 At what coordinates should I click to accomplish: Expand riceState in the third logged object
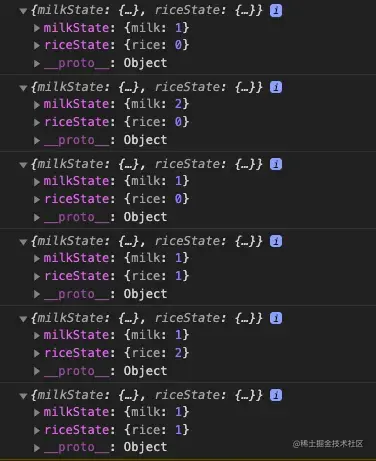point(37,199)
